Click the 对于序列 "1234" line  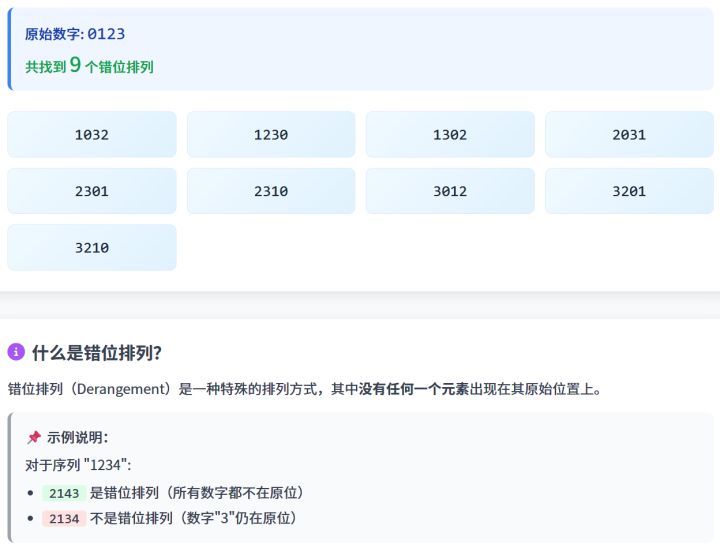tap(78, 465)
